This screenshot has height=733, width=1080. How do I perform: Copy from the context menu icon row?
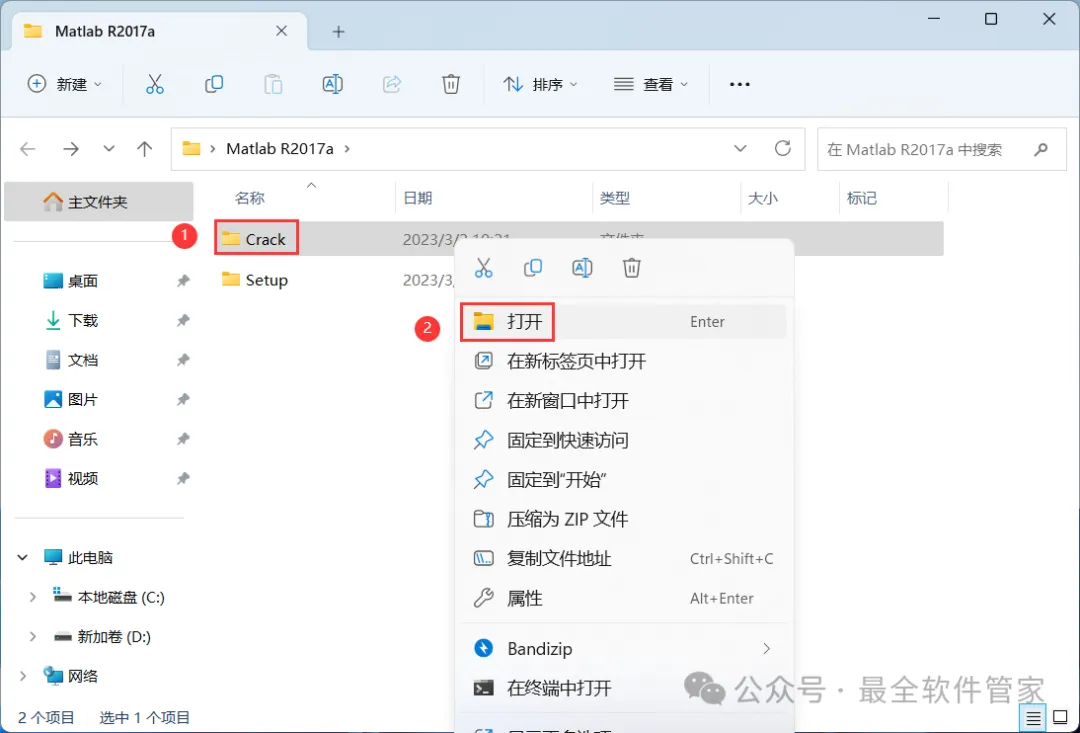(x=532, y=268)
